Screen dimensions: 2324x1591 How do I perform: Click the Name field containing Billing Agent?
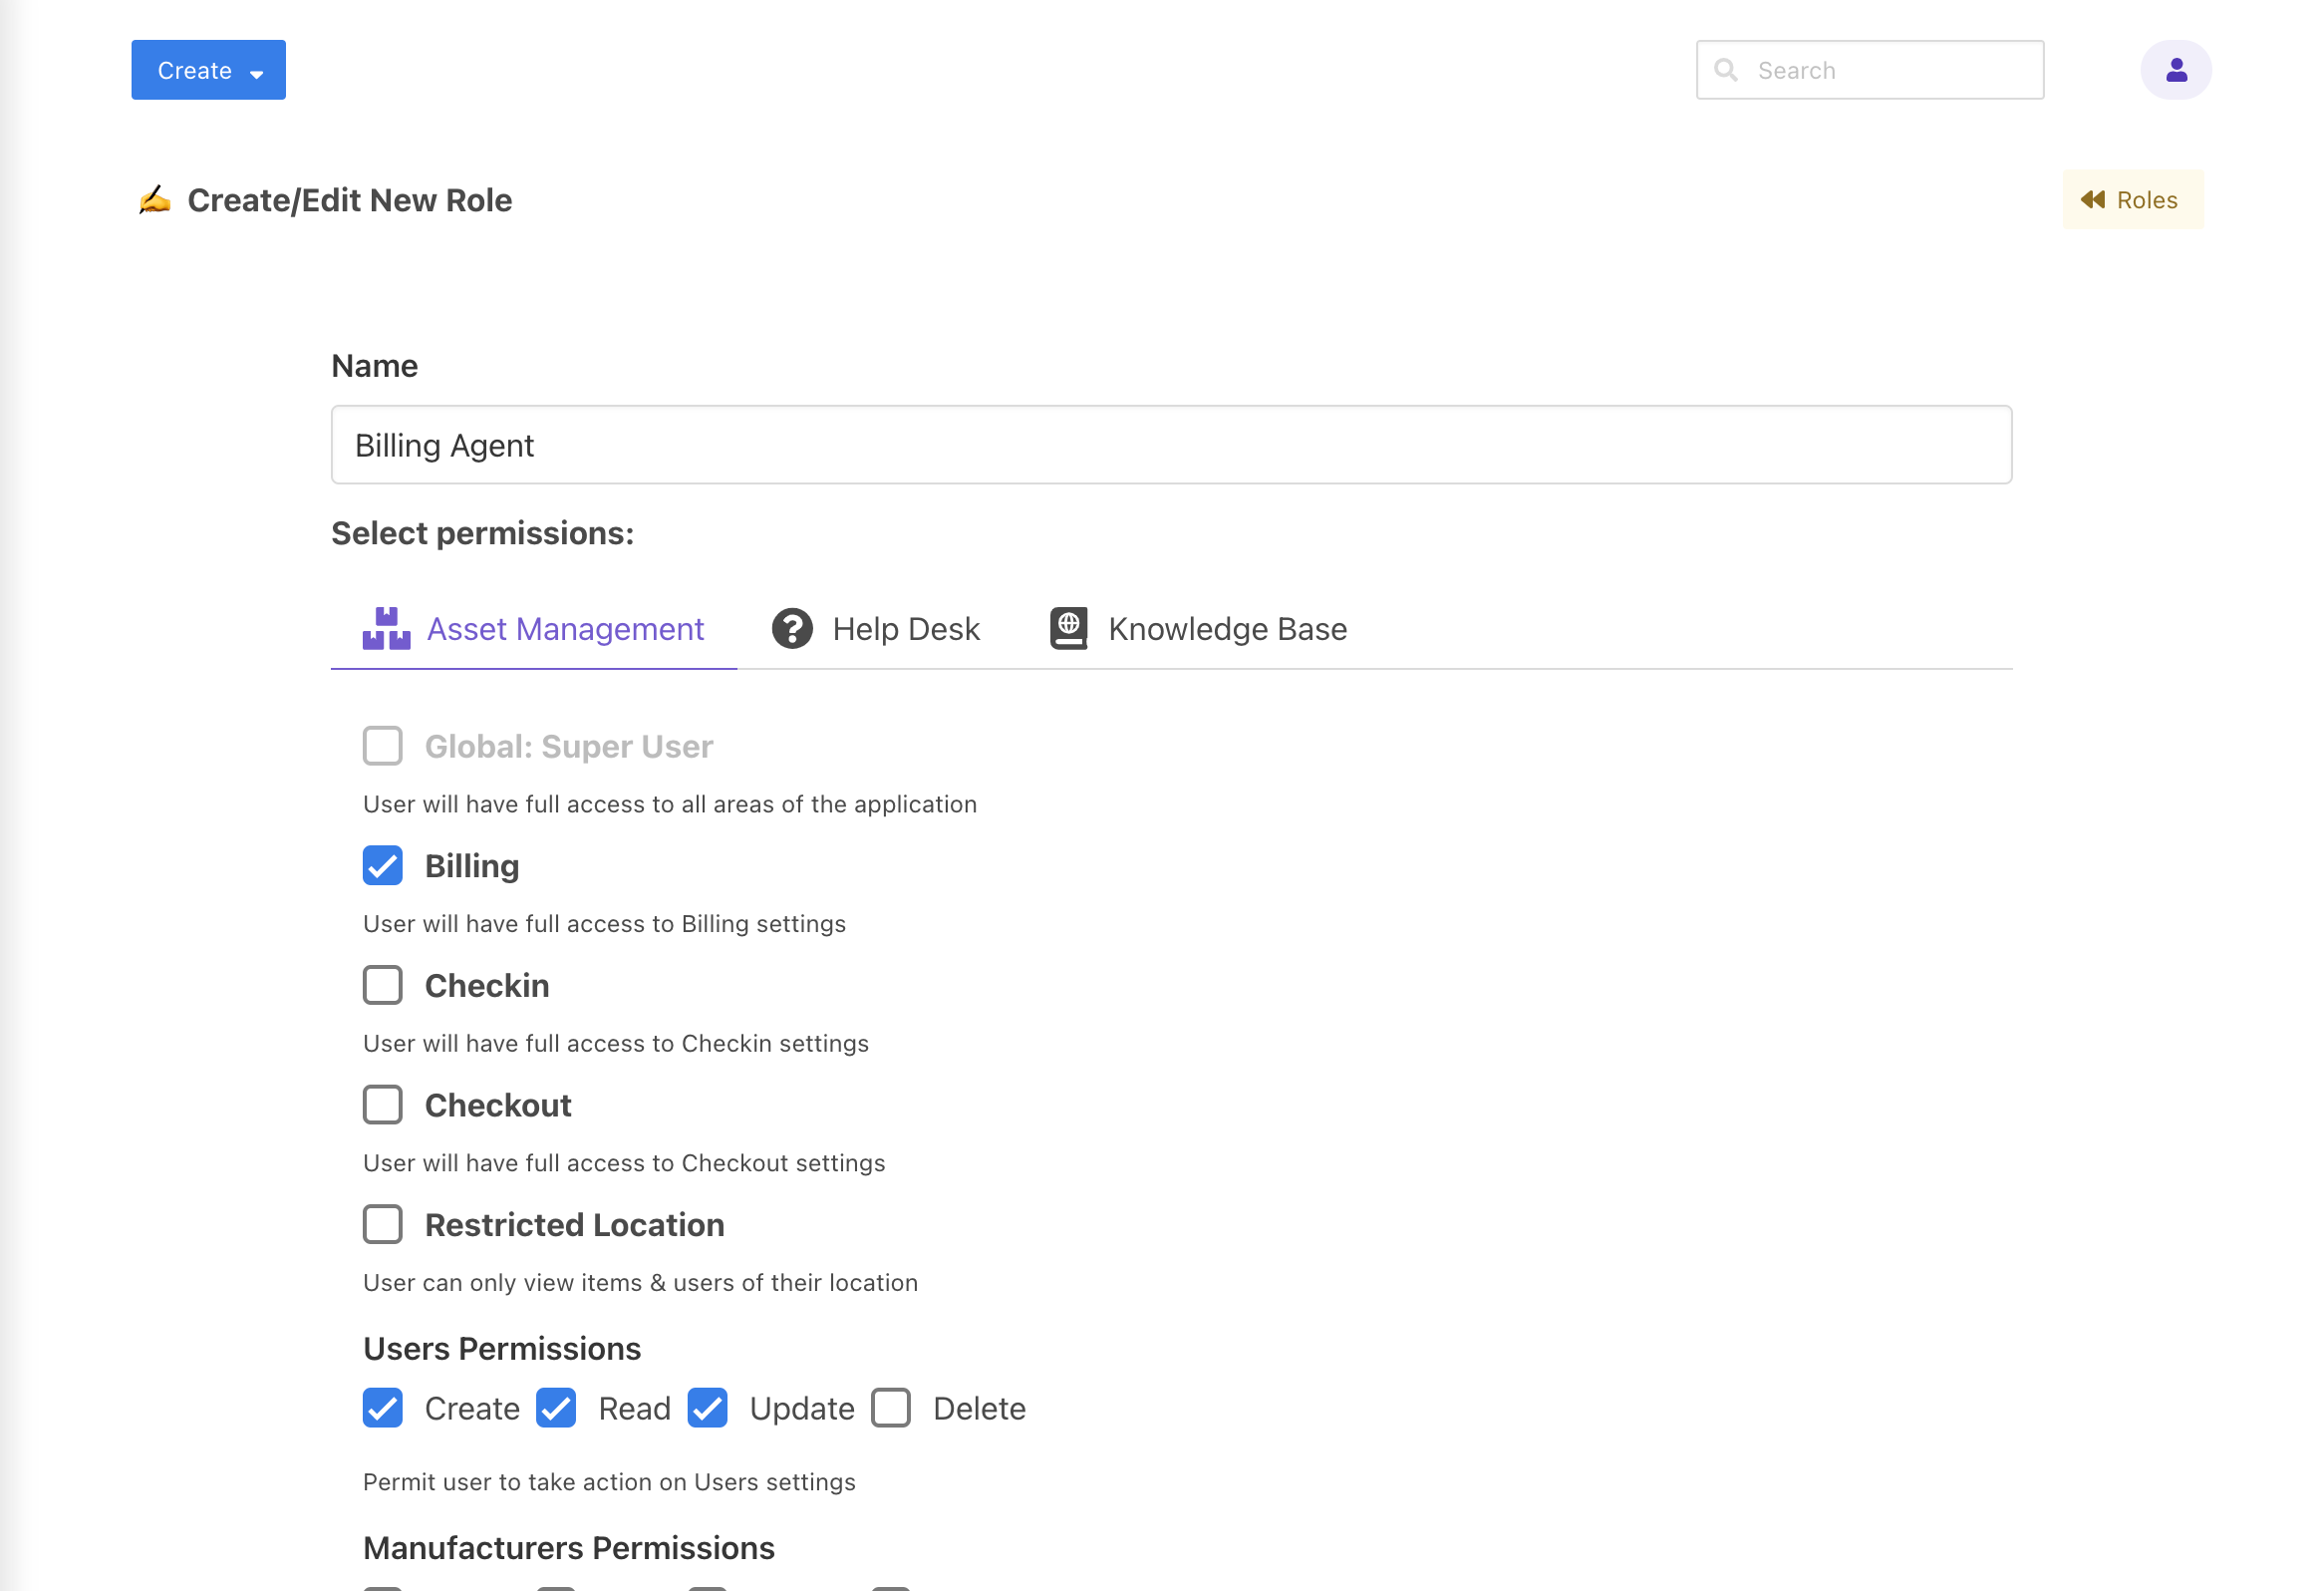point(1170,445)
